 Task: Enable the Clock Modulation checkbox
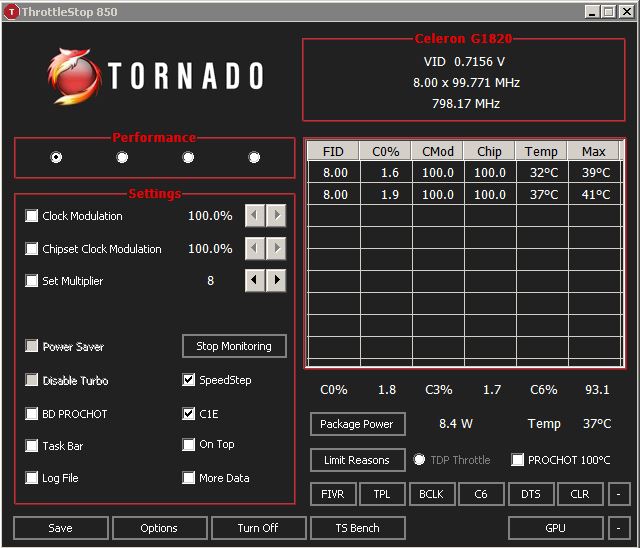pos(31,215)
